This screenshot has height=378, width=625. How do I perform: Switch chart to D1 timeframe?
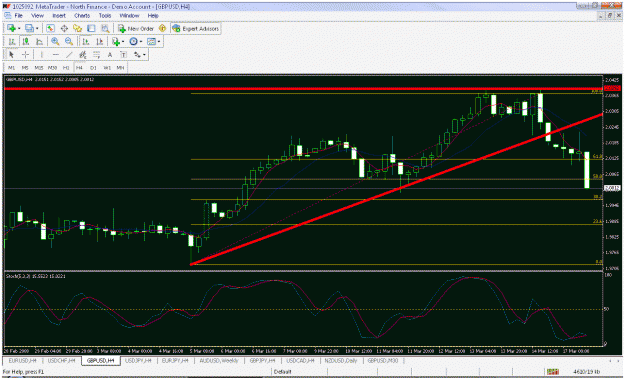(x=93, y=68)
